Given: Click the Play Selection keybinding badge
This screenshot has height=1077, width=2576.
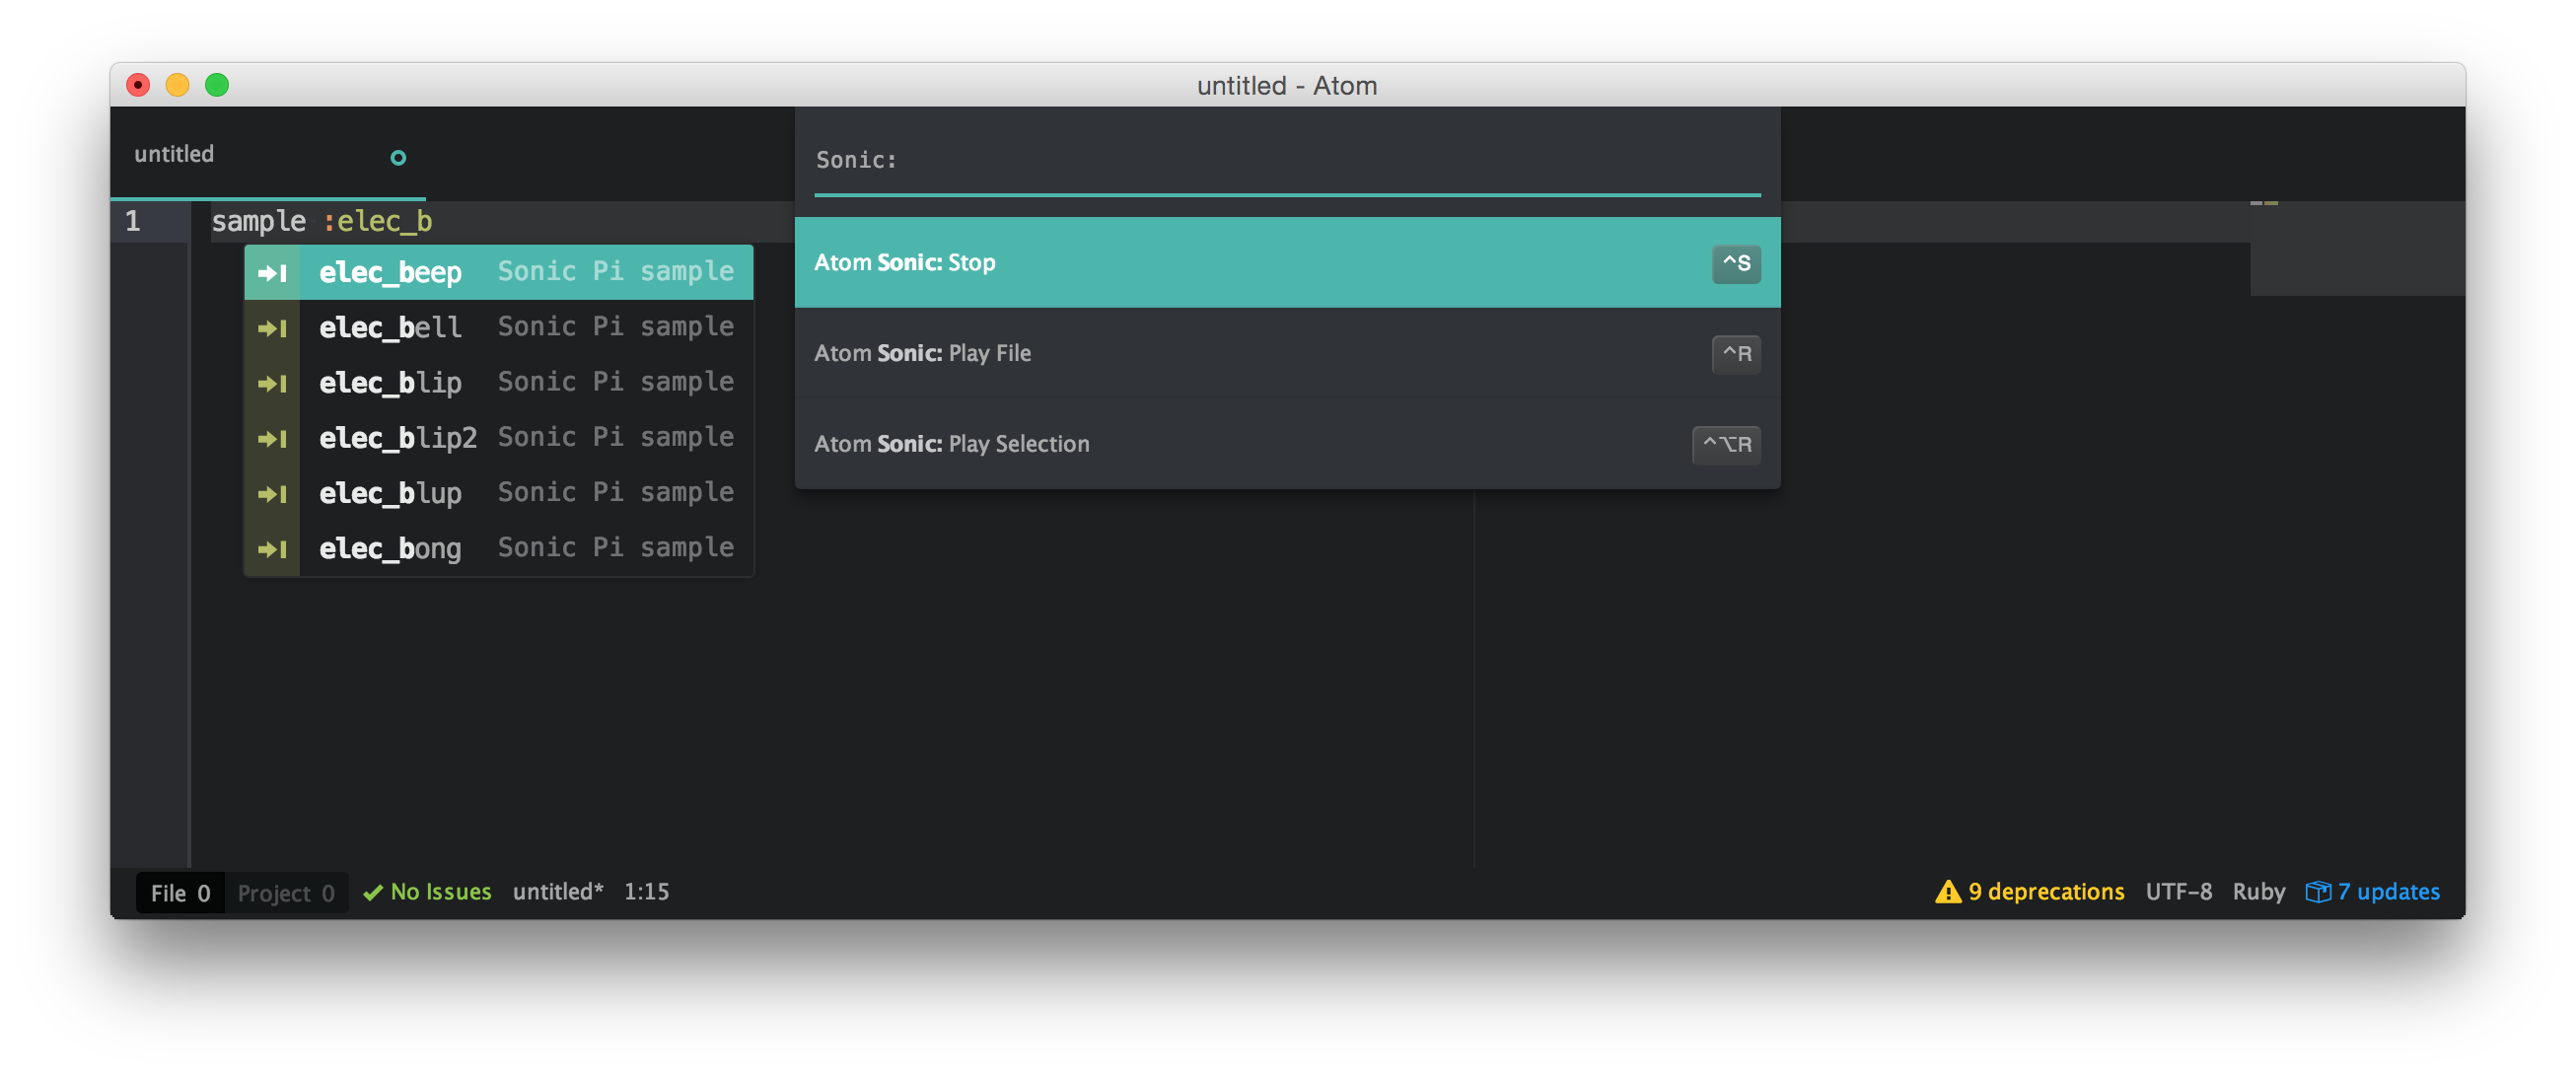Looking at the screenshot, I should coord(1726,444).
